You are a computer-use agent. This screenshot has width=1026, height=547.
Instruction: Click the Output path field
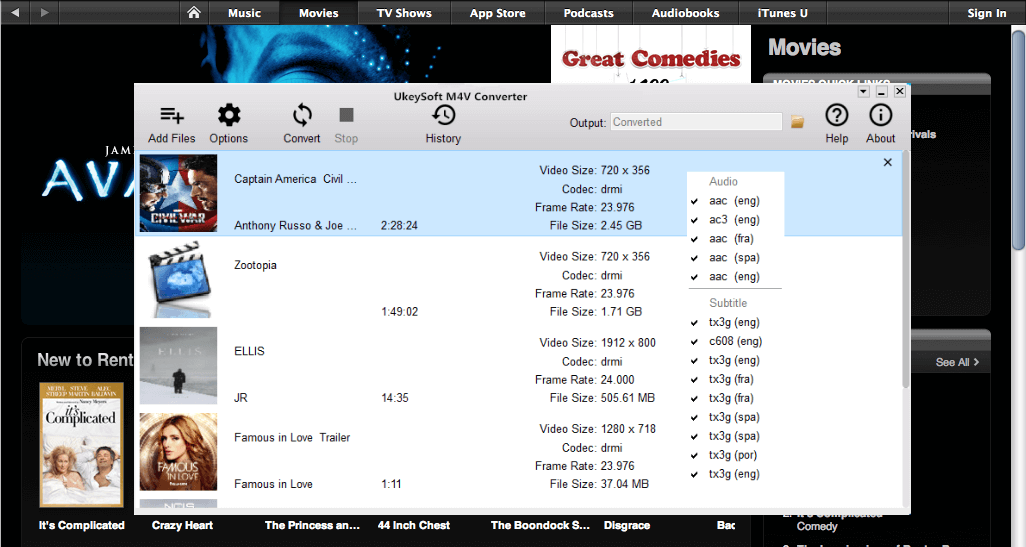click(x=696, y=122)
